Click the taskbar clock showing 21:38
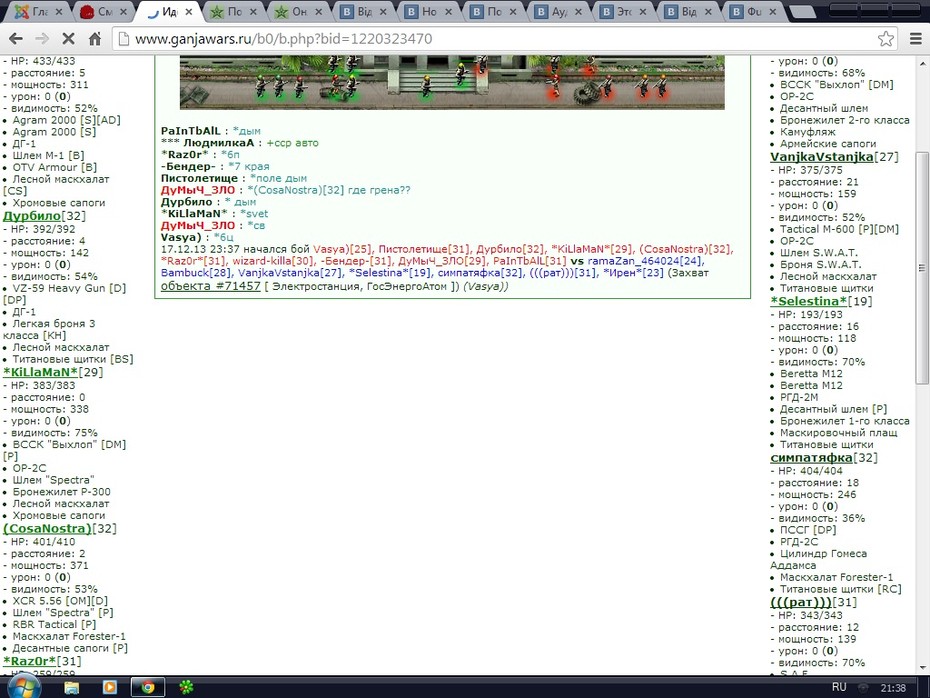Image resolution: width=930 pixels, height=698 pixels. pyautogui.click(x=893, y=688)
